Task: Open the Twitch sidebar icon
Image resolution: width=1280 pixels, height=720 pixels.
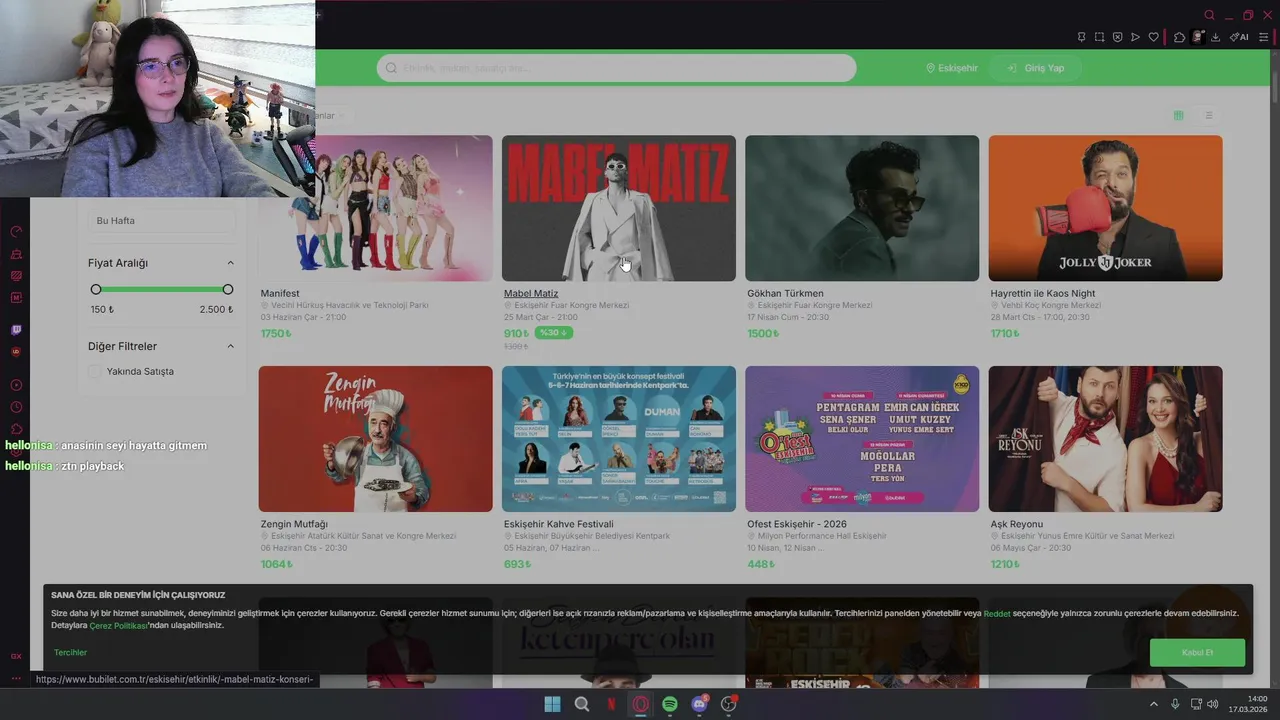Action: (16, 330)
